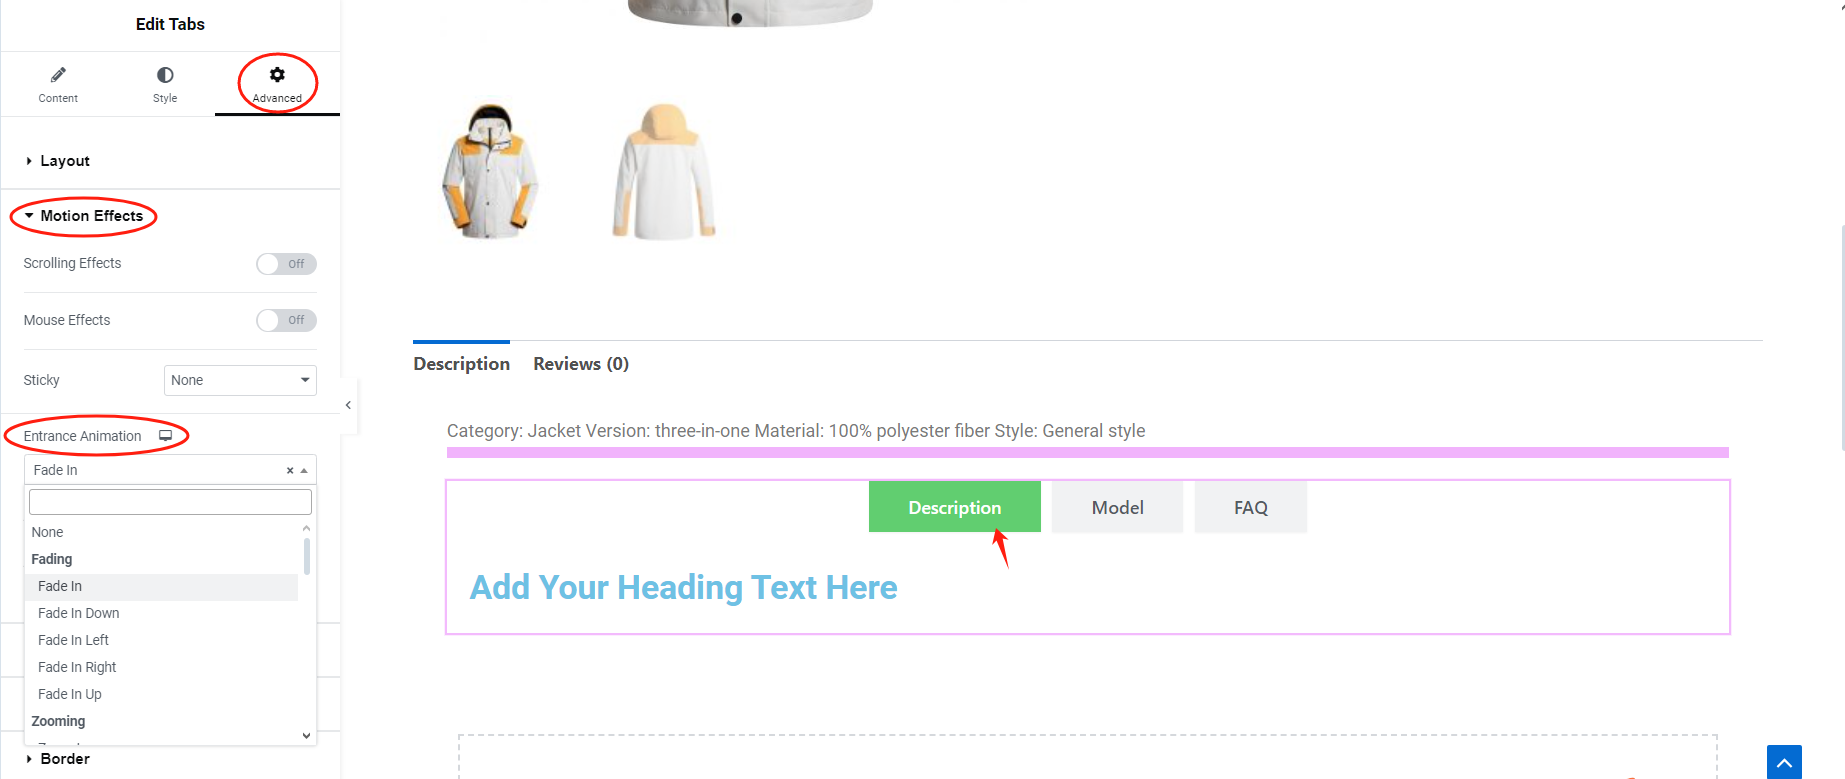1845x779 pixels.
Task: Expand the Border section
Action: tap(58, 759)
